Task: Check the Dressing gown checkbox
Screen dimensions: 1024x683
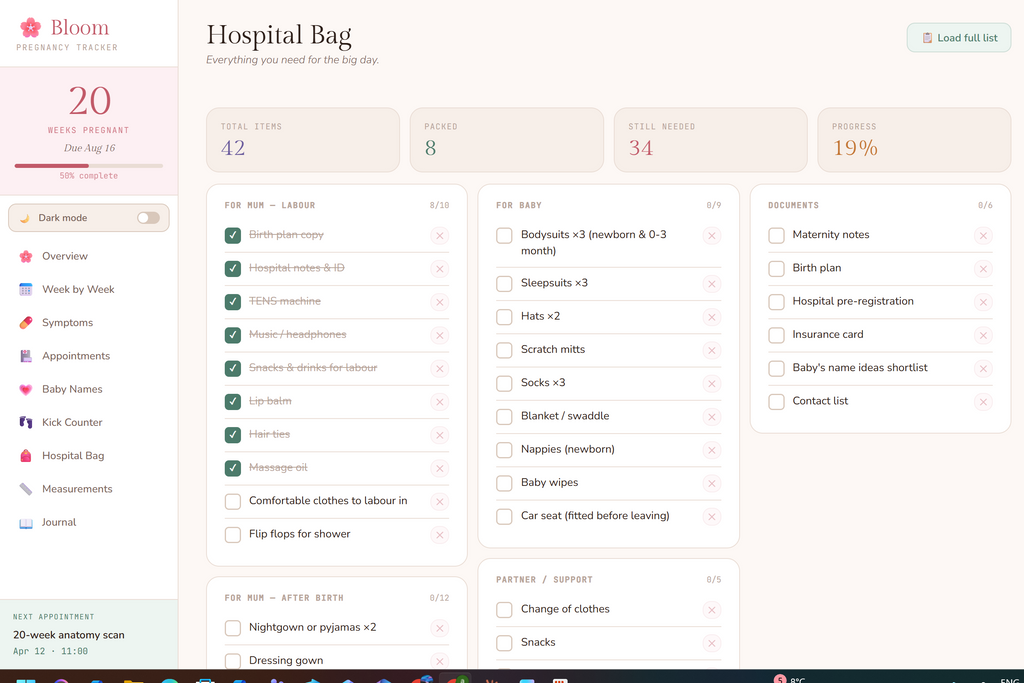Action: pos(232,661)
